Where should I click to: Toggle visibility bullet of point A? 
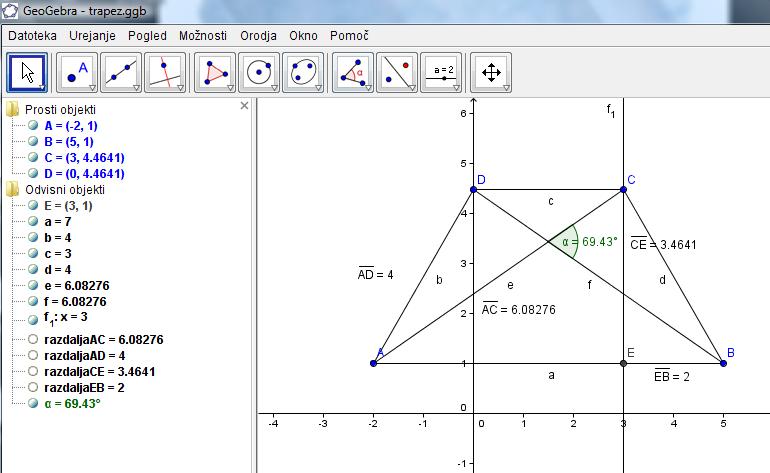click(x=33, y=126)
